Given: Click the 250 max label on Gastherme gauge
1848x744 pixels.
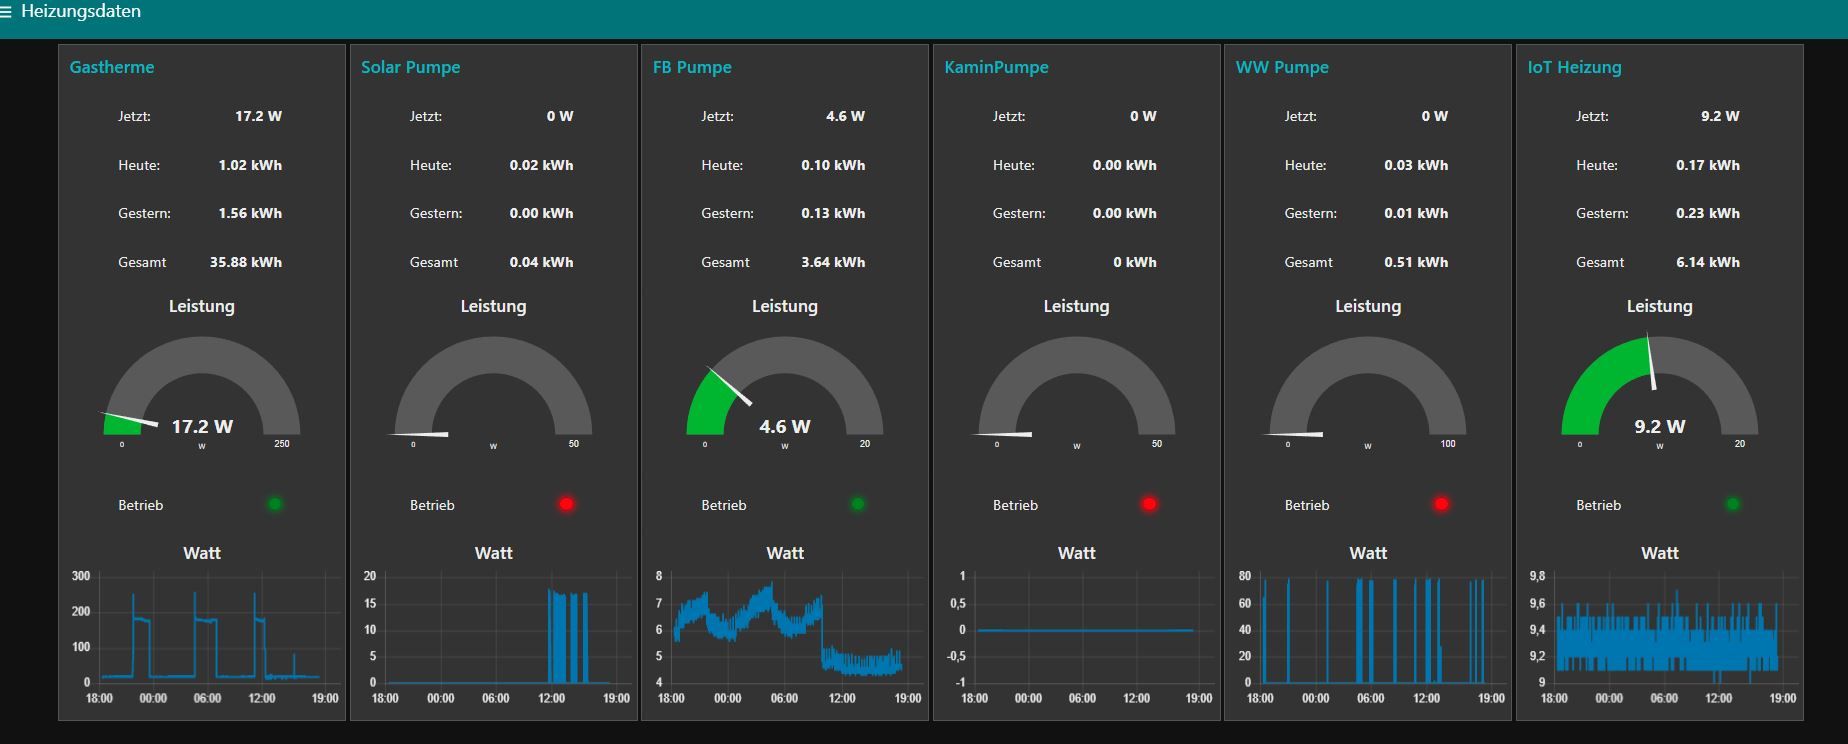Looking at the screenshot, I should click(282, 443).
